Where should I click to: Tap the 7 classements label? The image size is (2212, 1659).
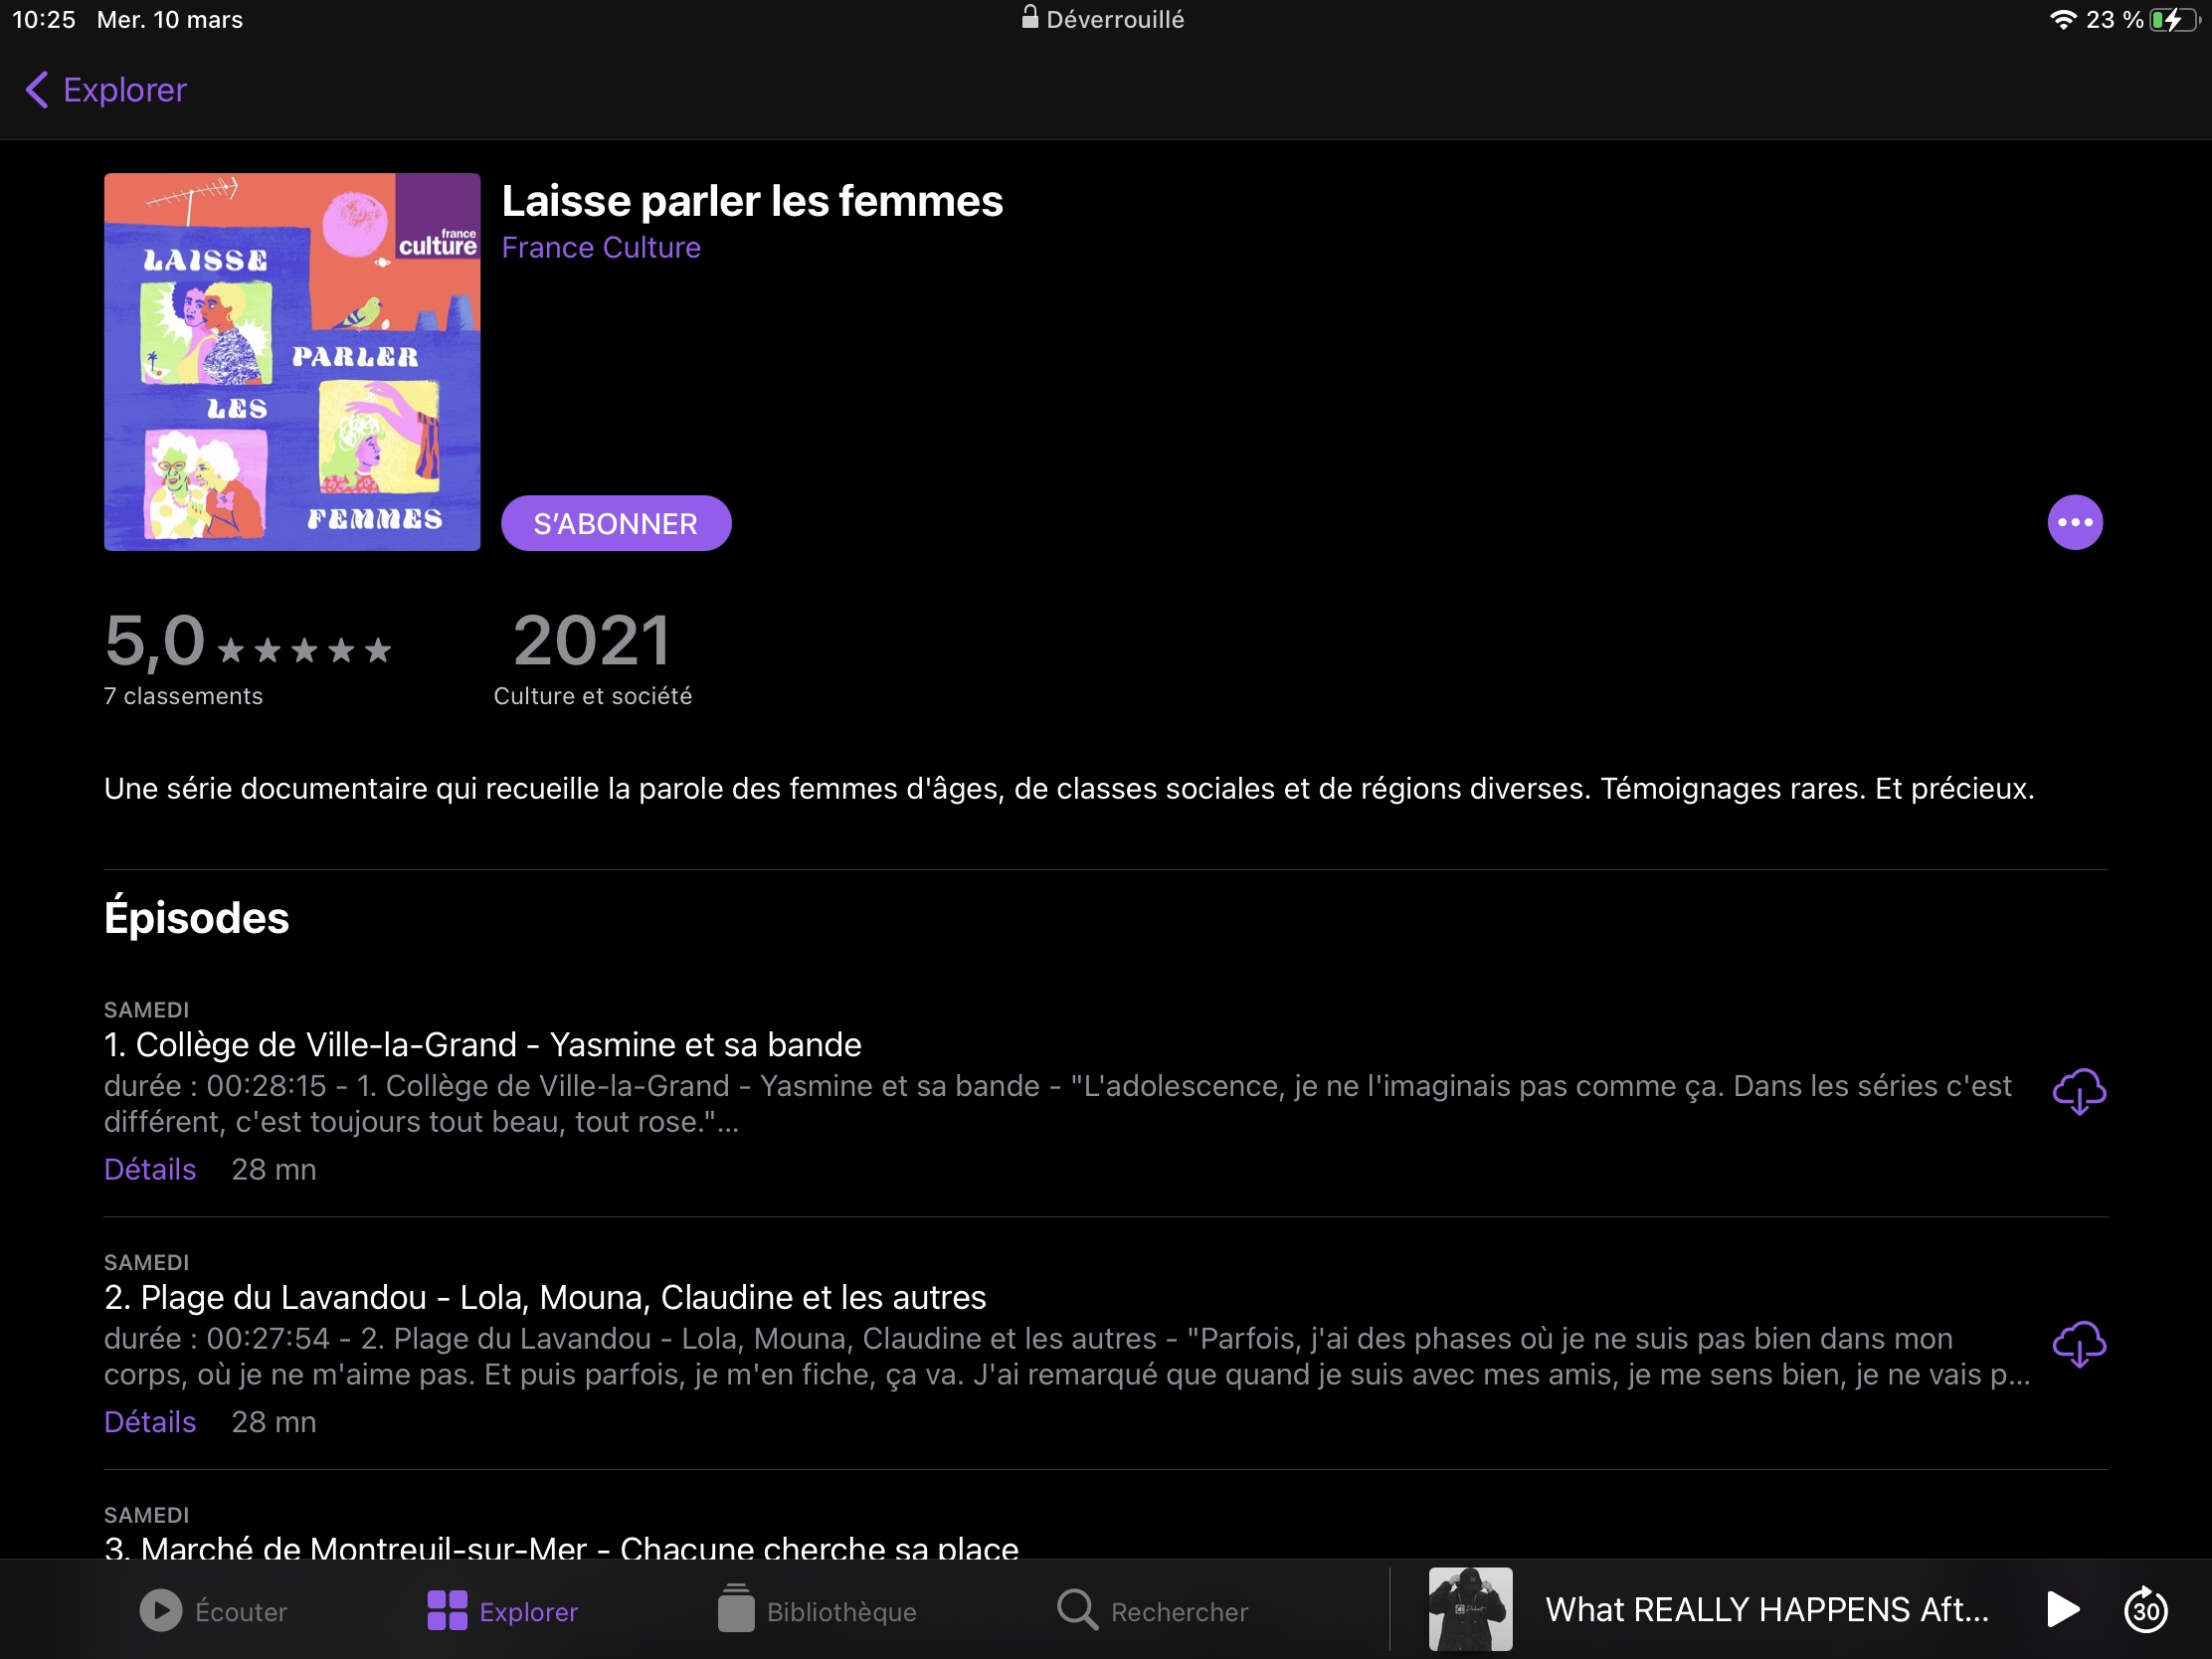[x=183, y=696]
